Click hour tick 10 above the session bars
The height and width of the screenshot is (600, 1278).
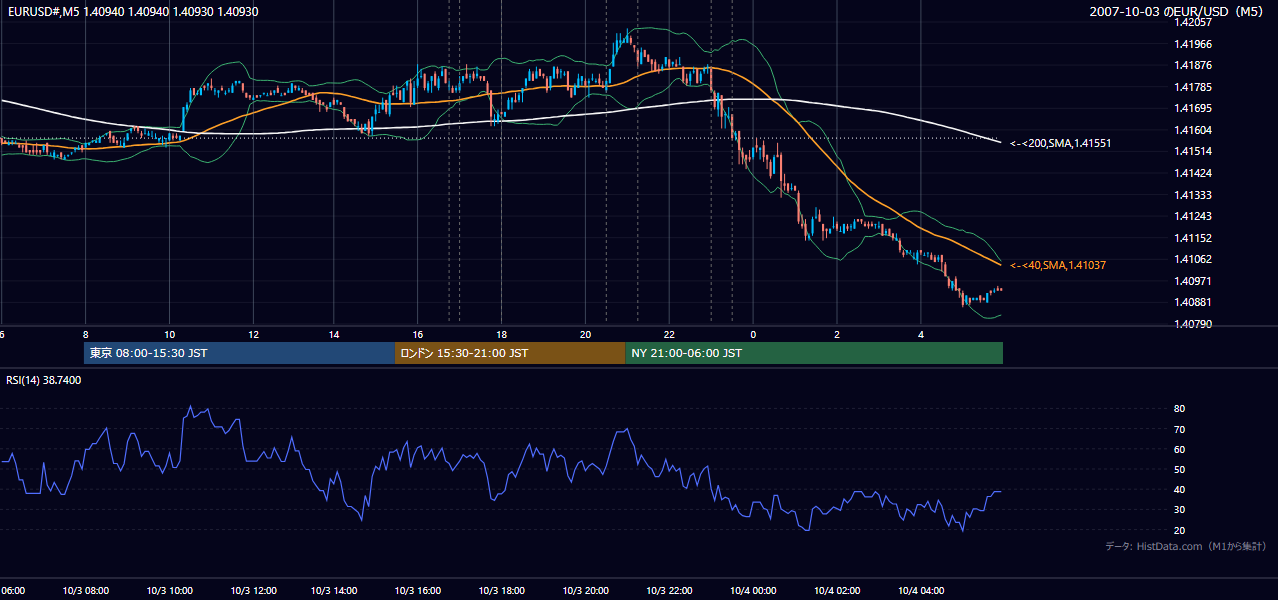pos(169,334)
